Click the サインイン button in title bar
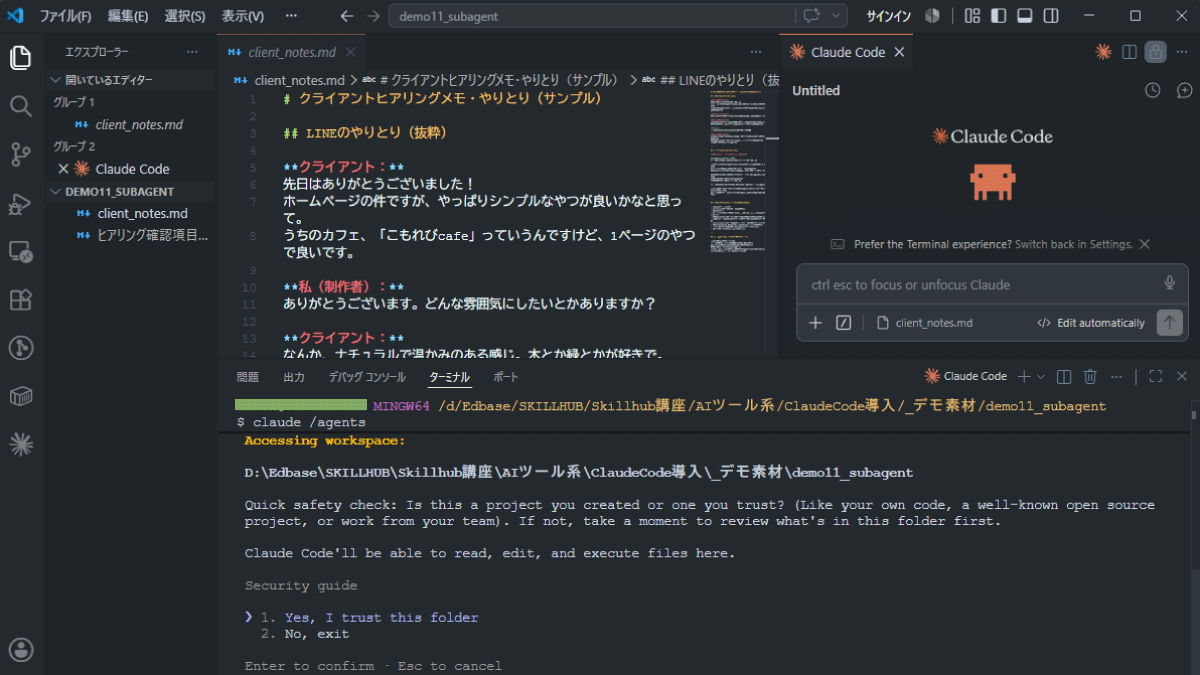The height and width of the screenshot is (675, 1200). pos(888,16)
